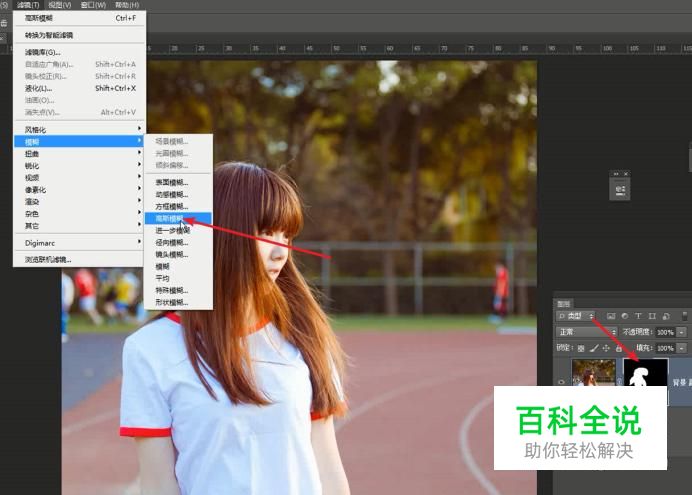Image resolution: width=692 pixels, height=495 pixels.
Task: Choose 方框模糊... in blur submenu
Action: click(178, 206)
